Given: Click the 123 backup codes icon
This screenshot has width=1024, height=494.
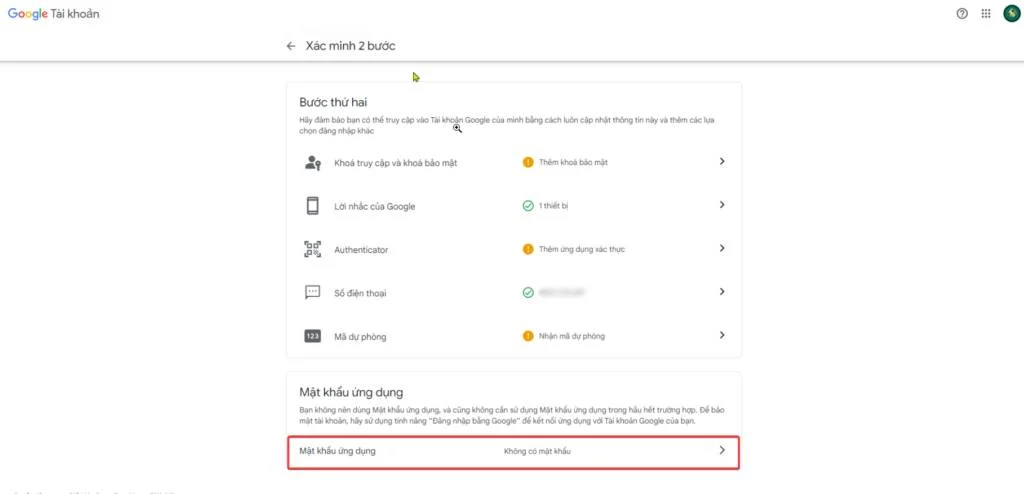Looking at the screenshot, I should [x=312, y=336].
